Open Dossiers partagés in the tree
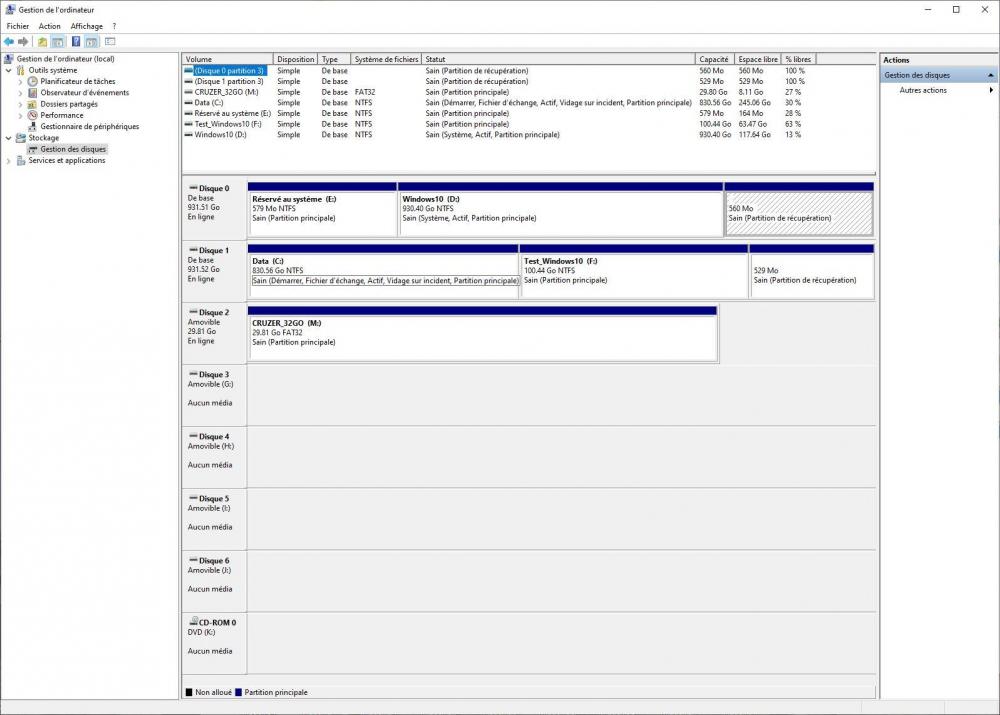This screenshot has height=715, width=1000. tap(68, 104)
